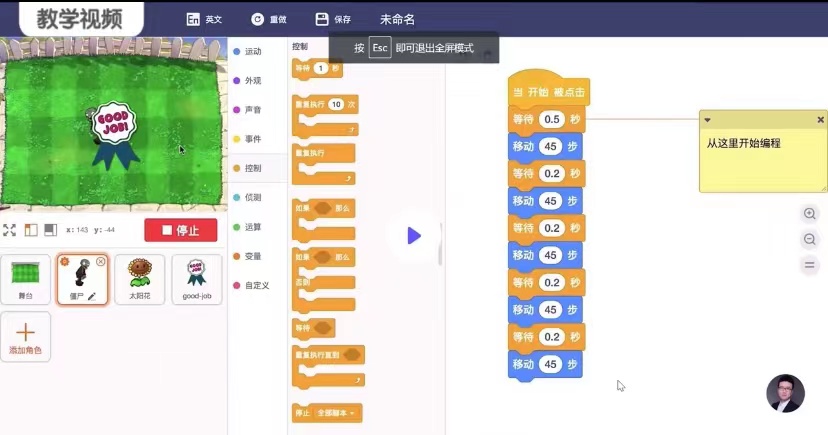Switch to large stage layout icon
This screenshot has height=435, width=828.
click(51, 230)
